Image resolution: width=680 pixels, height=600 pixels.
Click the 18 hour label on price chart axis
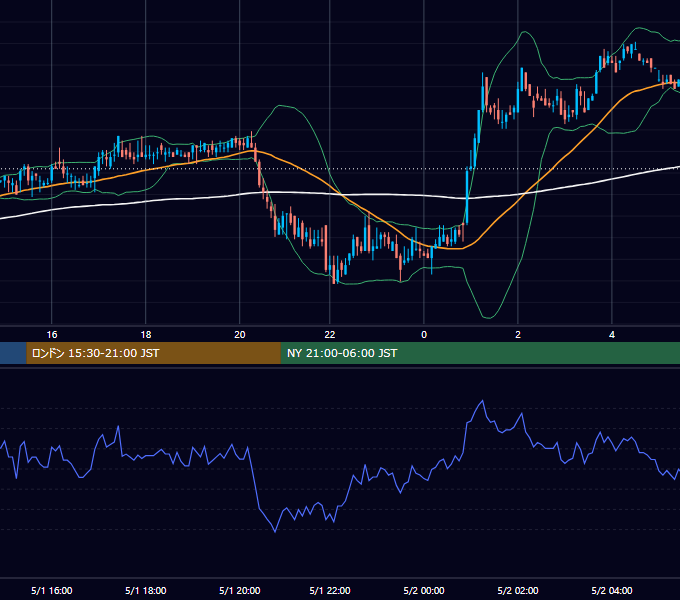[x=146, y=335]
